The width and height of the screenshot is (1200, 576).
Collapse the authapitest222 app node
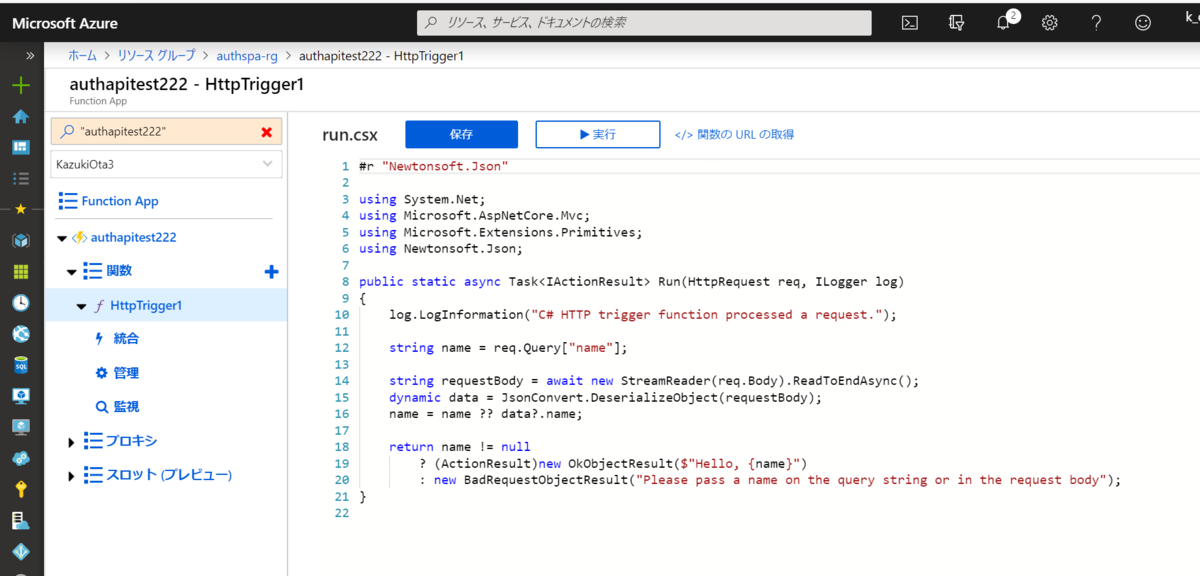(x=62, y=238)
